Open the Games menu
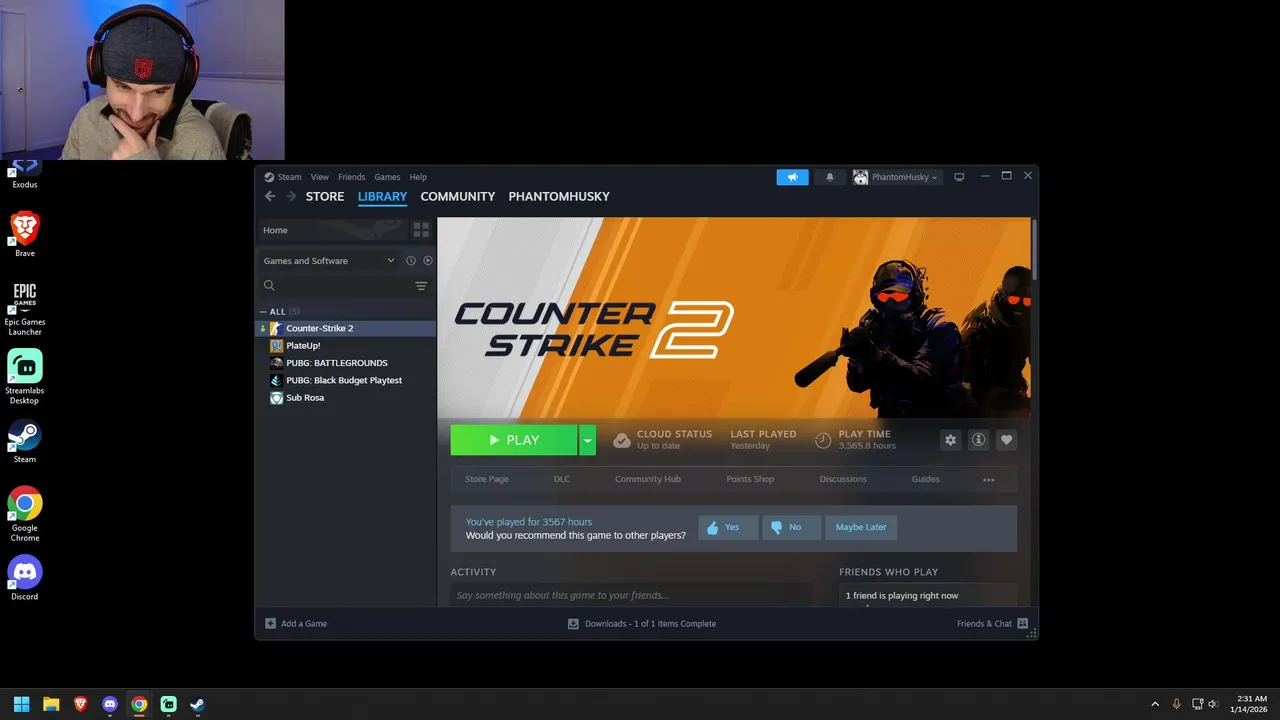Screen dimensions: 1280x720 coord(387,177)
